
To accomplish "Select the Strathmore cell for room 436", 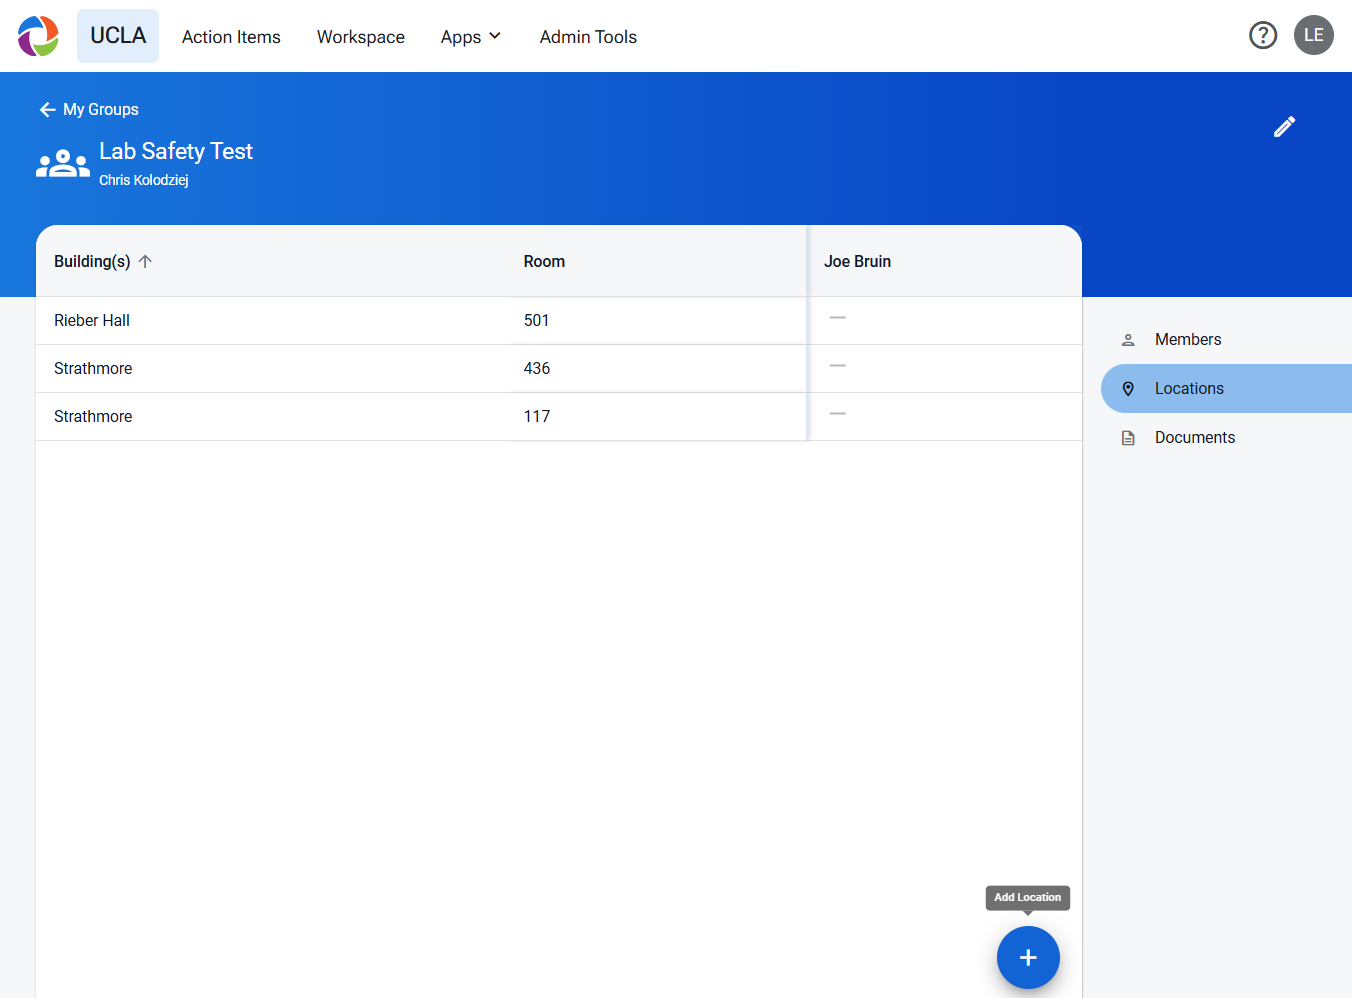I will tap(93, 368).
